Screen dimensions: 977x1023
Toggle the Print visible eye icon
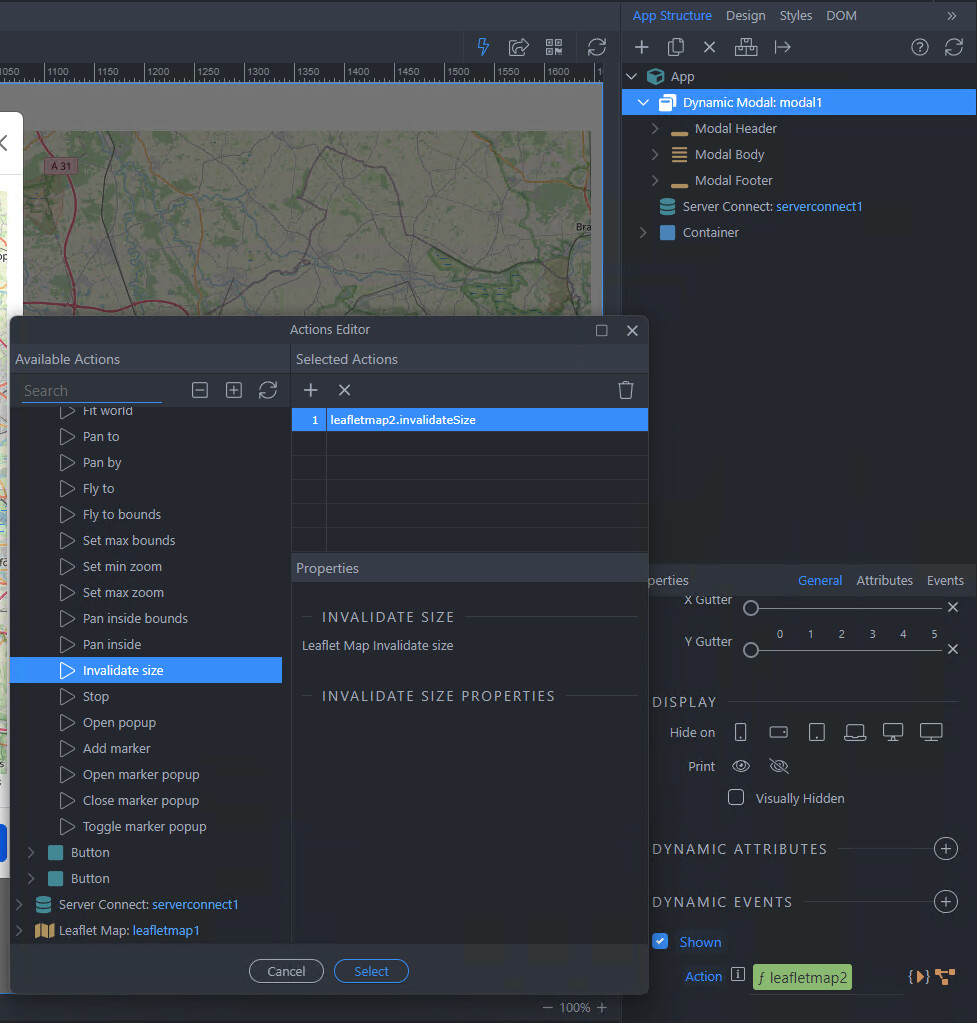(741, 766)
